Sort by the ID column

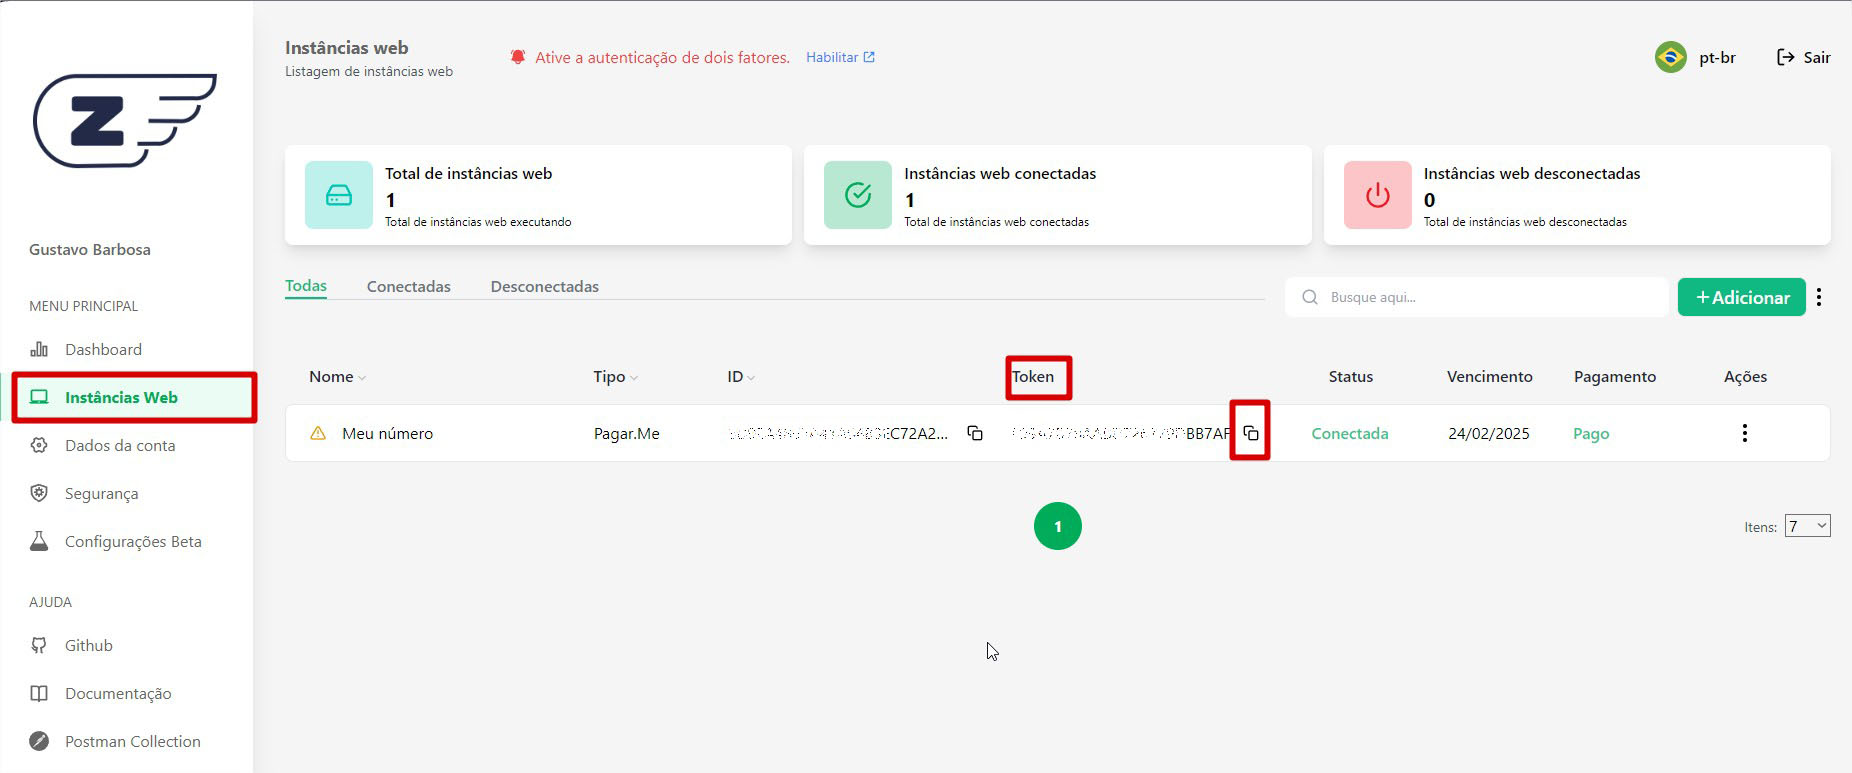pyautogui.click(x=741, y=377)
